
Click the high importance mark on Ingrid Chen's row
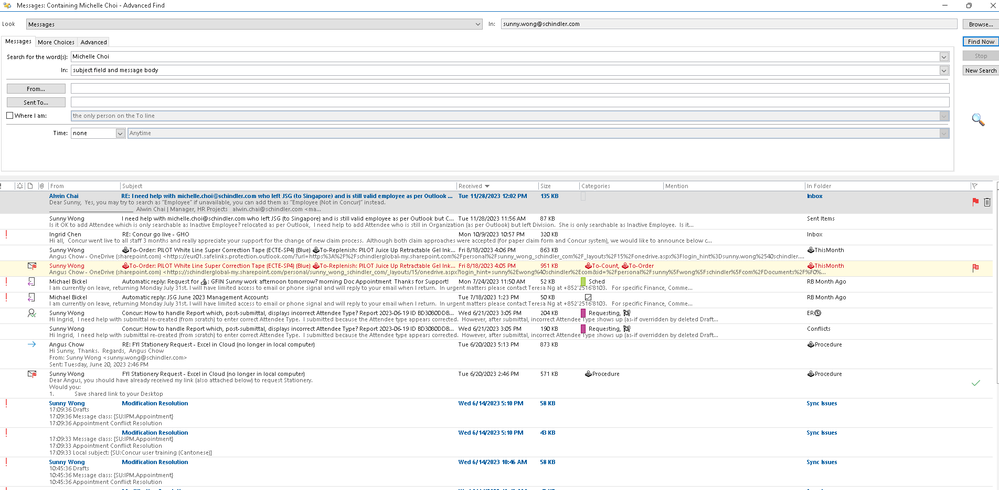click(x=6, y=234)
